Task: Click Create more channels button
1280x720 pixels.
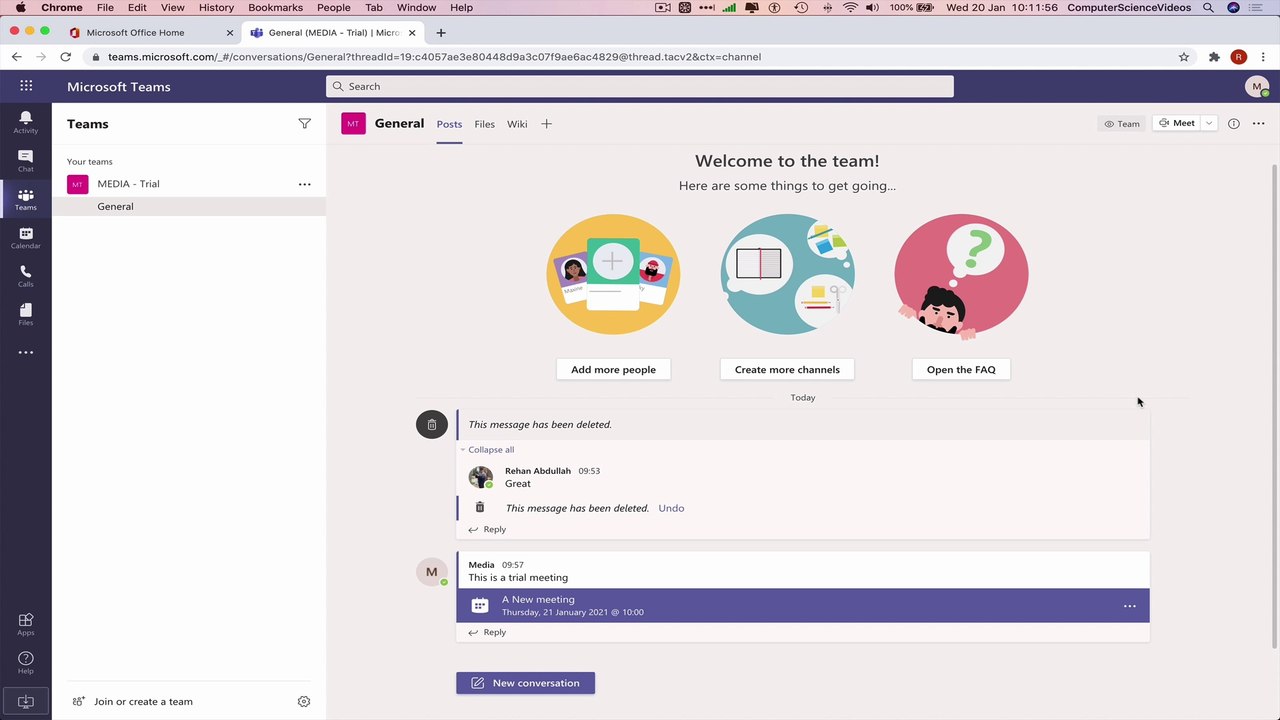Action: (787, 370)
